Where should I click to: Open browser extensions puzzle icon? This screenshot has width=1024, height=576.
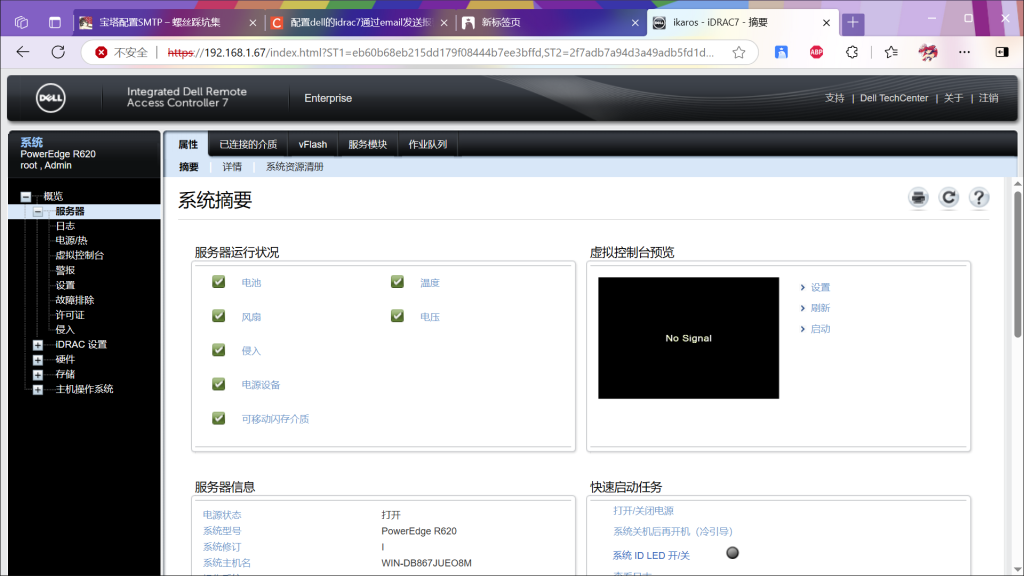852,52
